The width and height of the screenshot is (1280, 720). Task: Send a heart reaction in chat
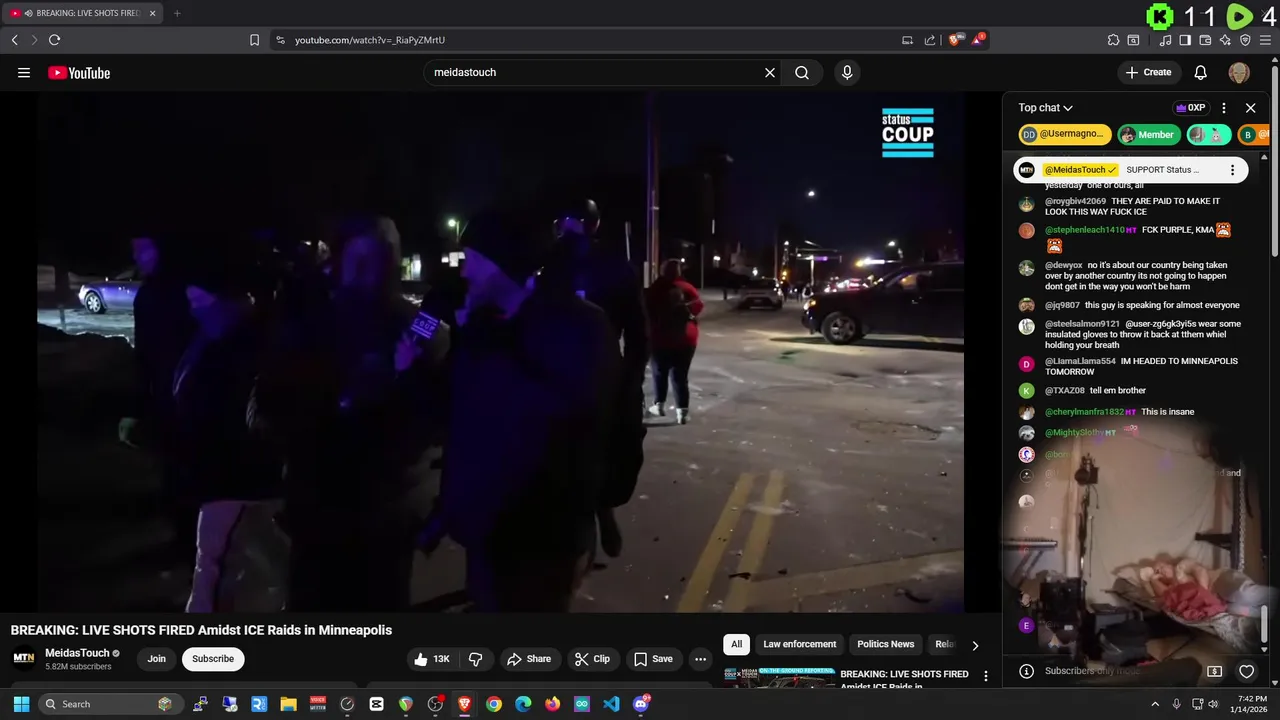(1246, 671)
